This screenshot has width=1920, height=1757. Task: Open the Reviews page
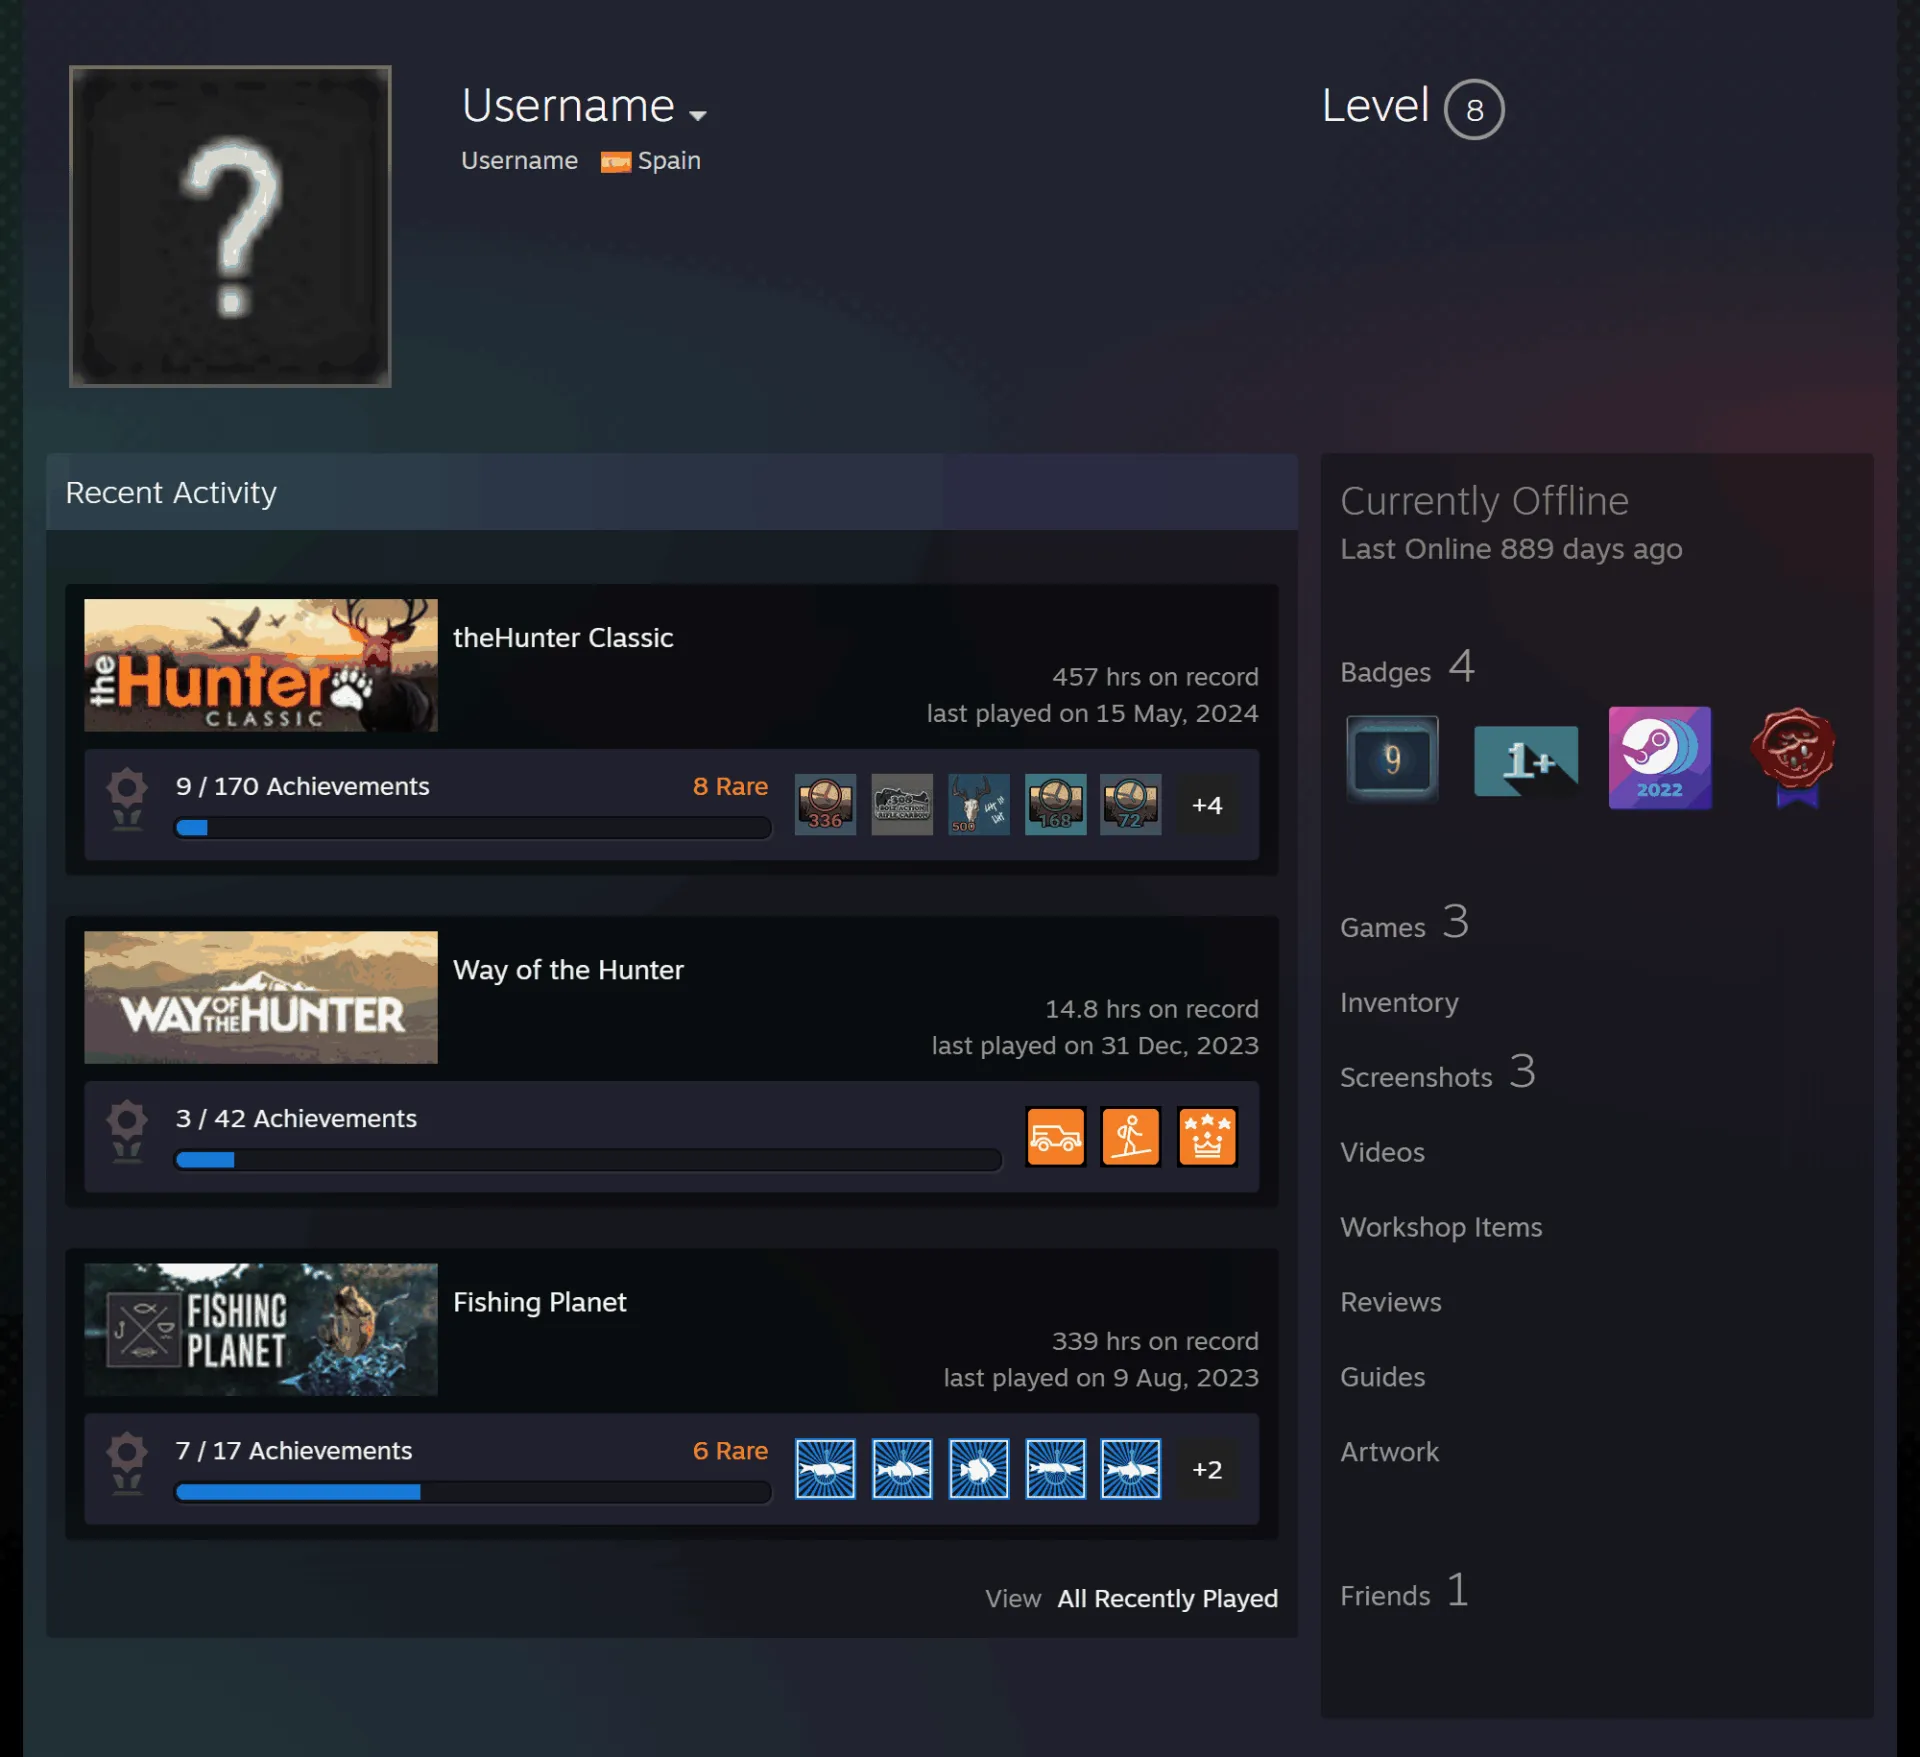point(1391,1302)
